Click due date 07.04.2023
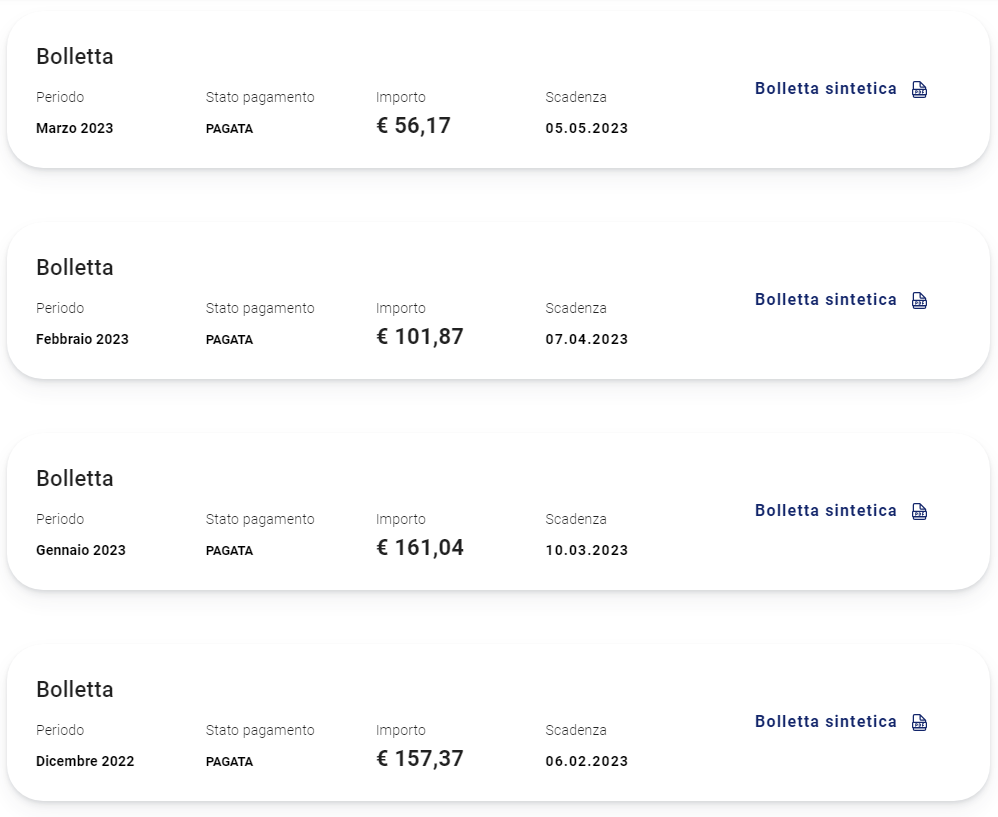The image size is (998, 817). click(x=587, y=339)
